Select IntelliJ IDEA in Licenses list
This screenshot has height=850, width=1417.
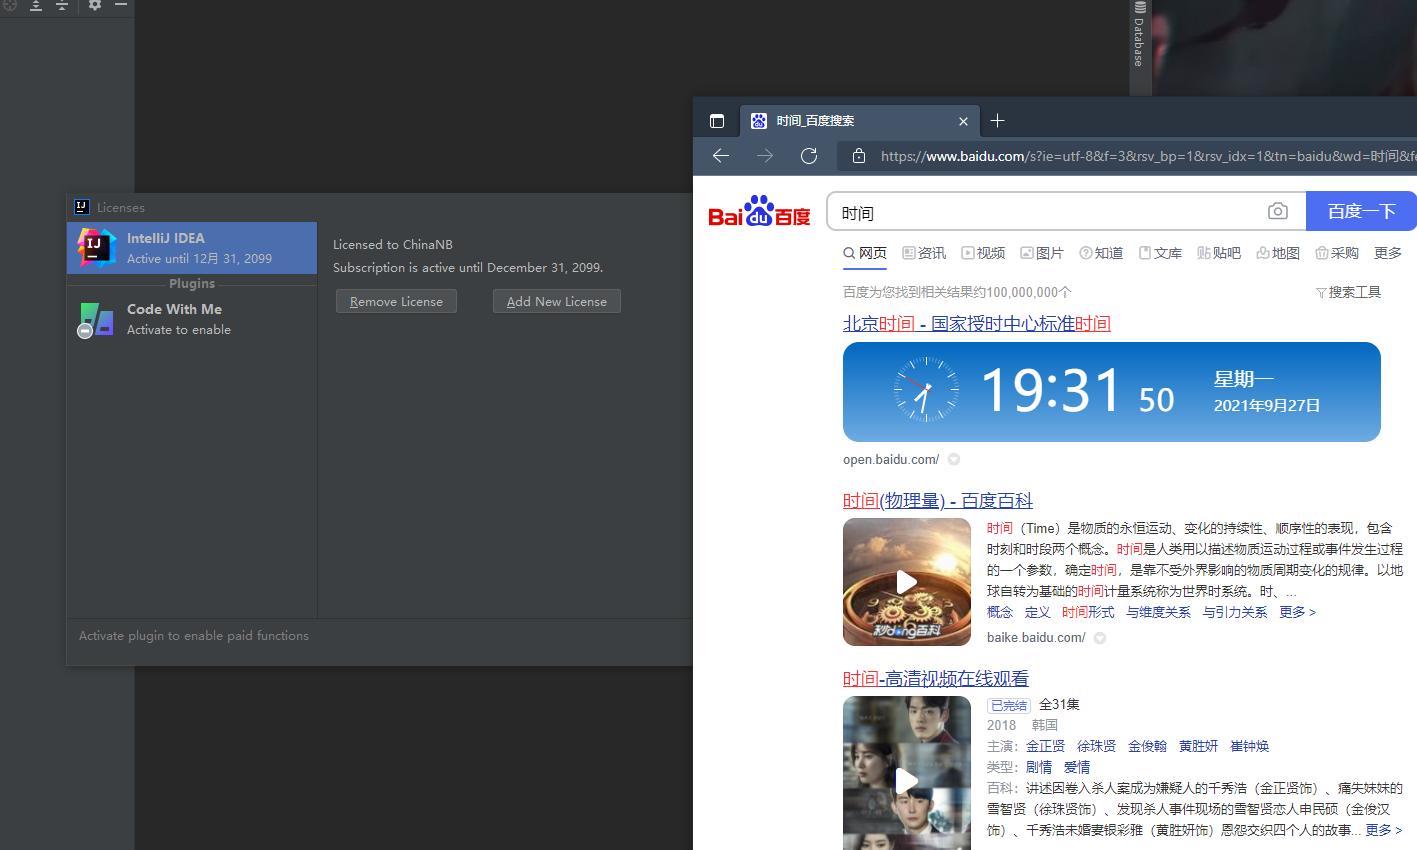click(192, 248)
